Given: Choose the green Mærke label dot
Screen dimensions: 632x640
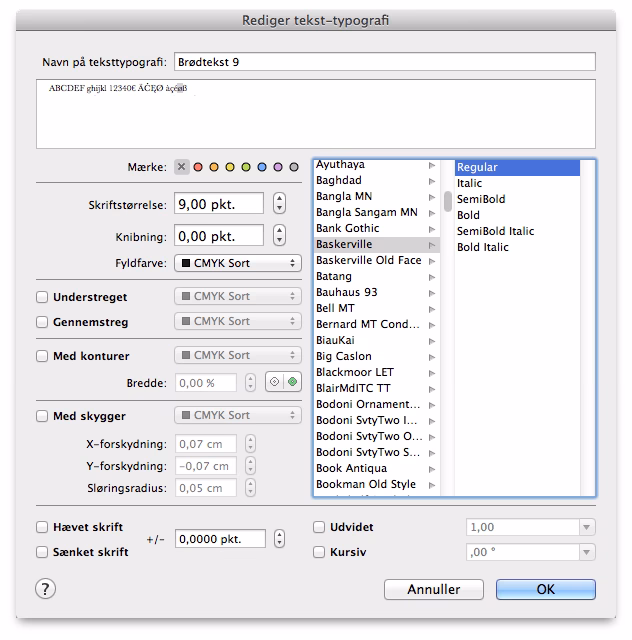Looking at the screenshot, I should (246, 168).
